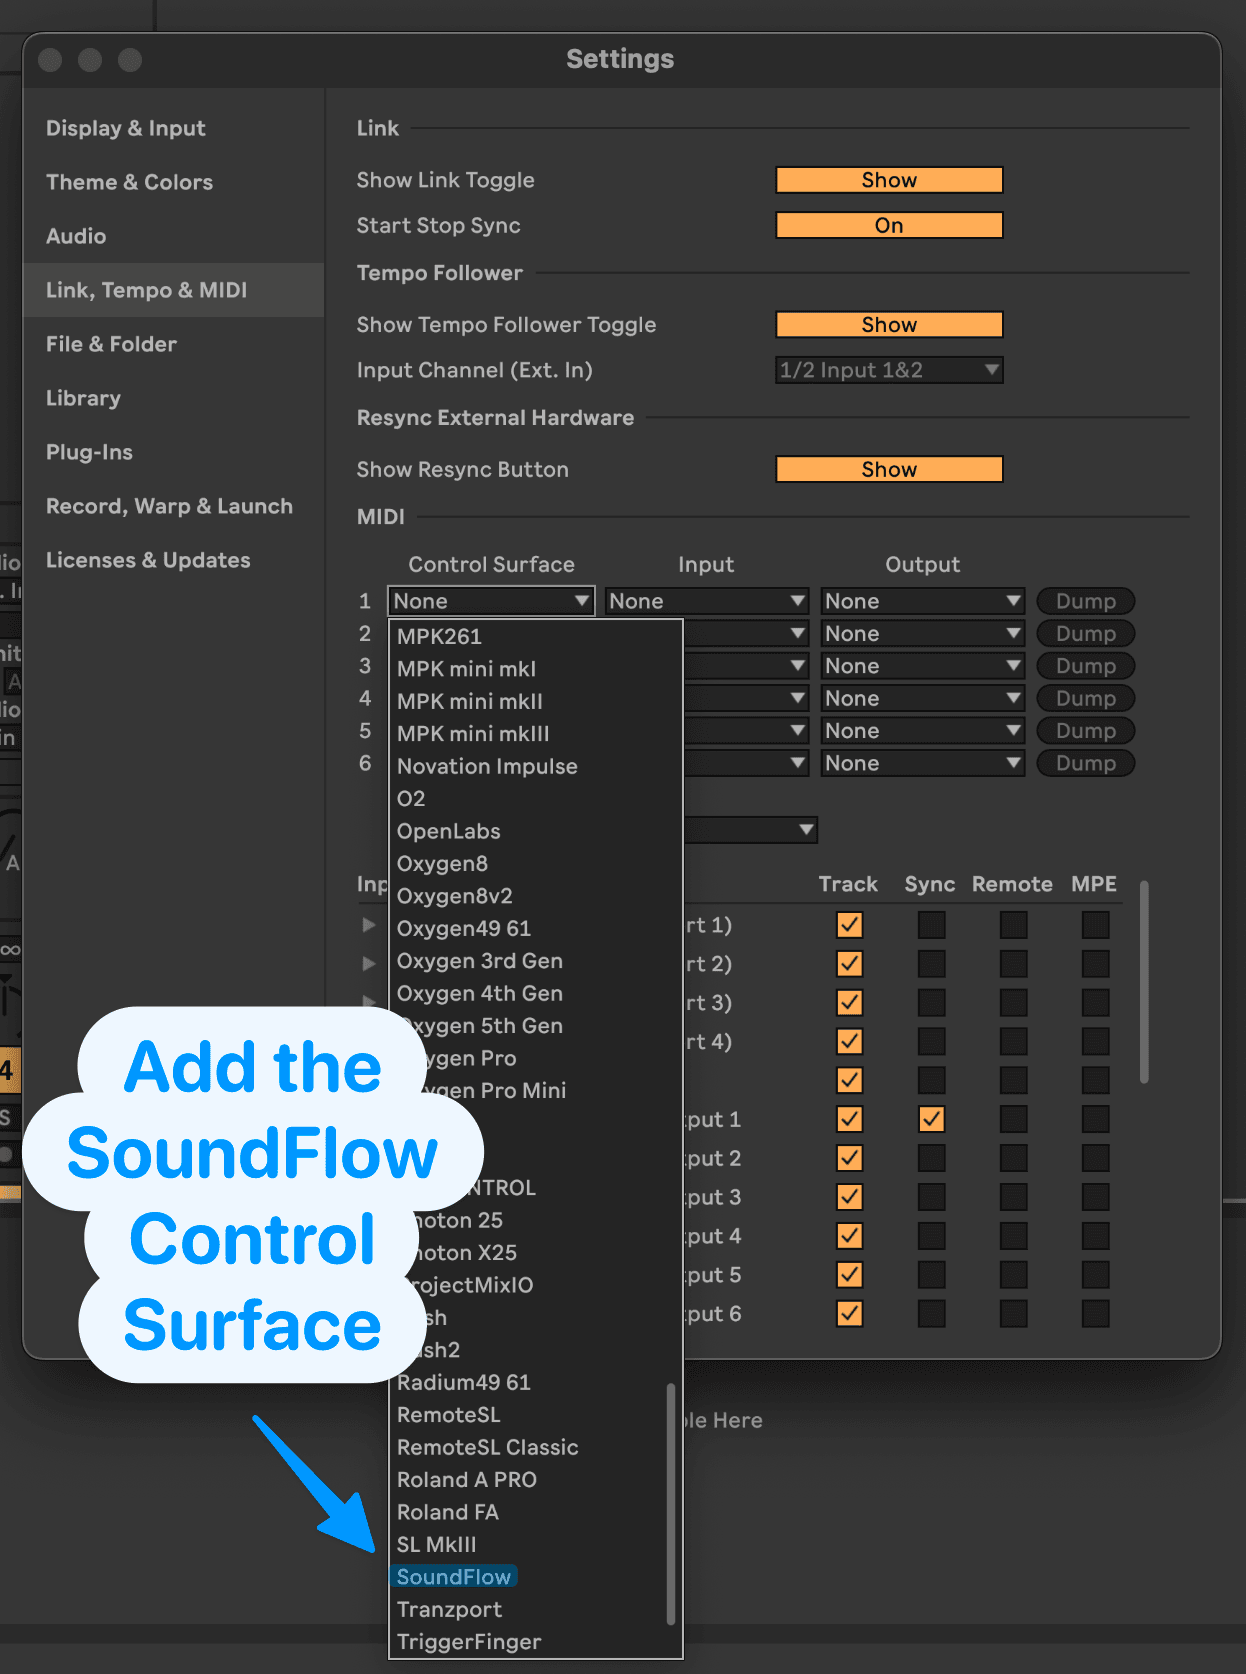
Task: Click the Dump button for row 1
Action: (1086, 601)
